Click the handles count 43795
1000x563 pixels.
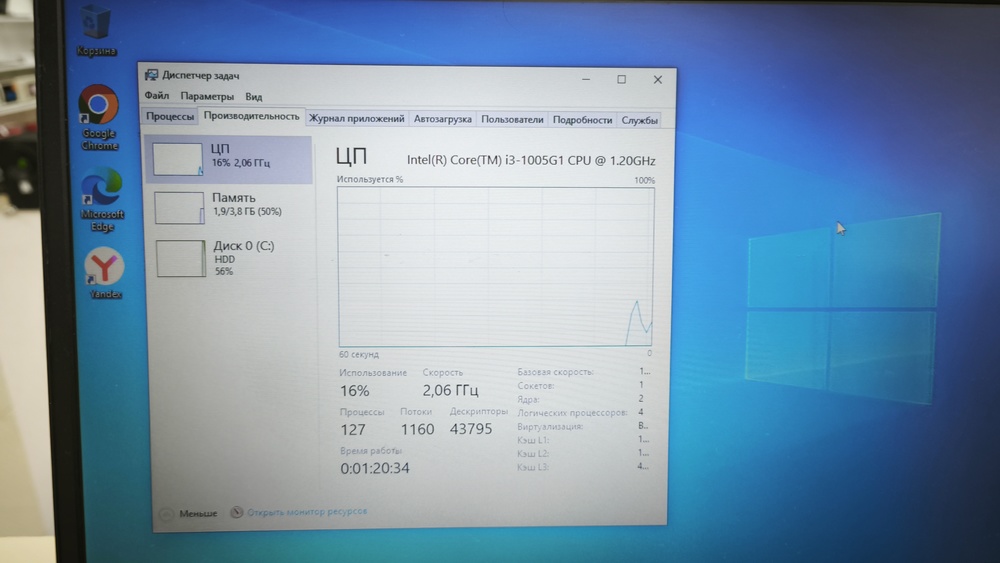pyautogui.click(x=471, y=428)
